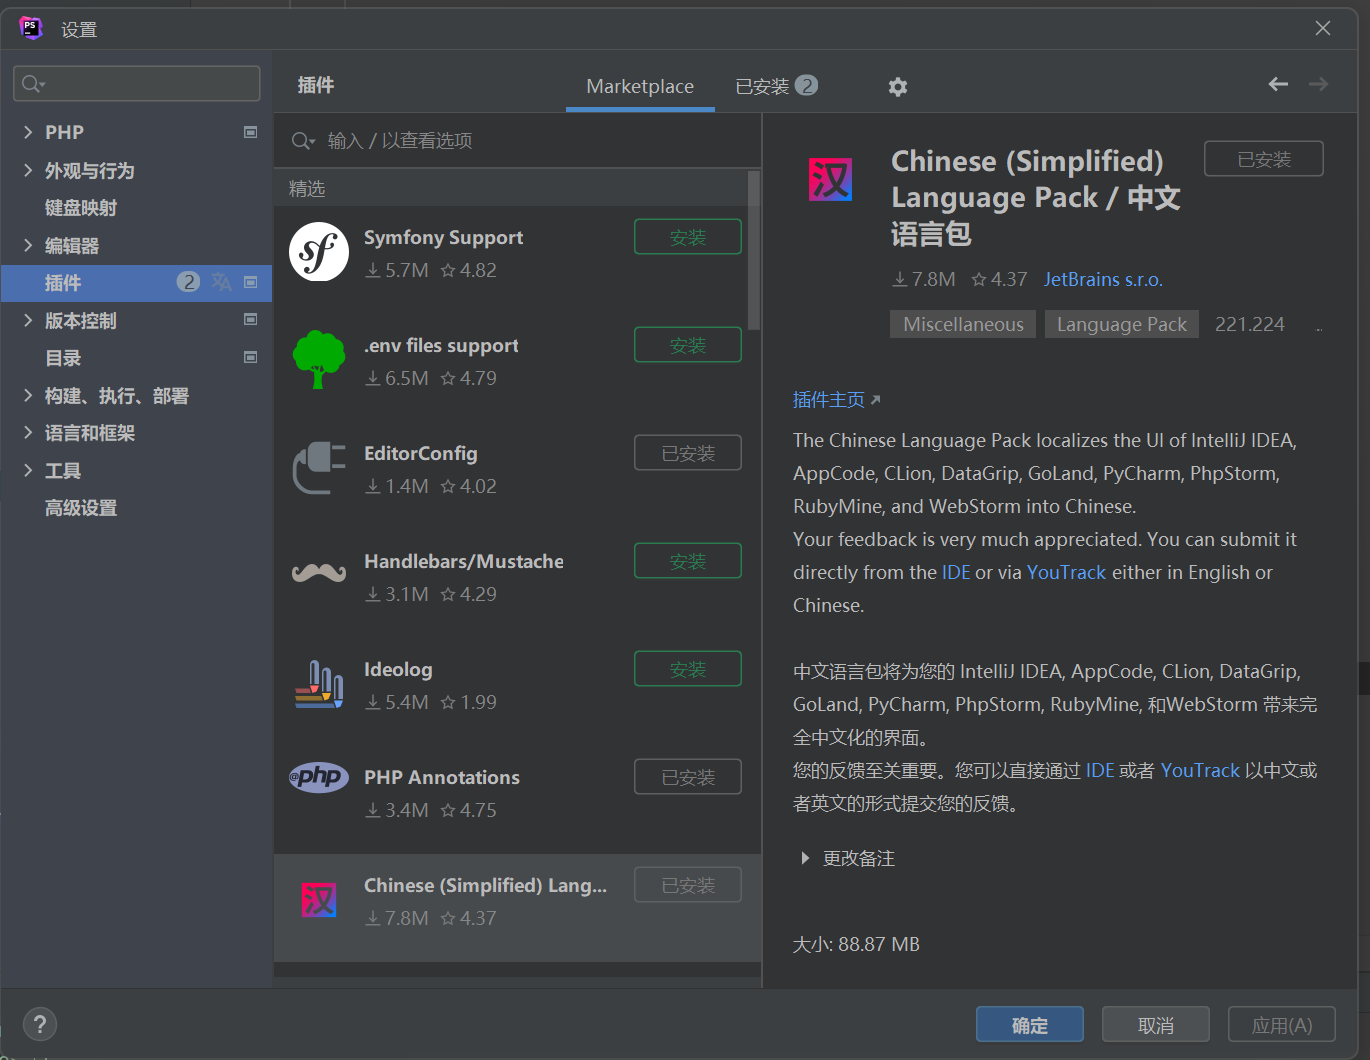
Task: Click the 取消 button
Action: pos(1156,1025)
